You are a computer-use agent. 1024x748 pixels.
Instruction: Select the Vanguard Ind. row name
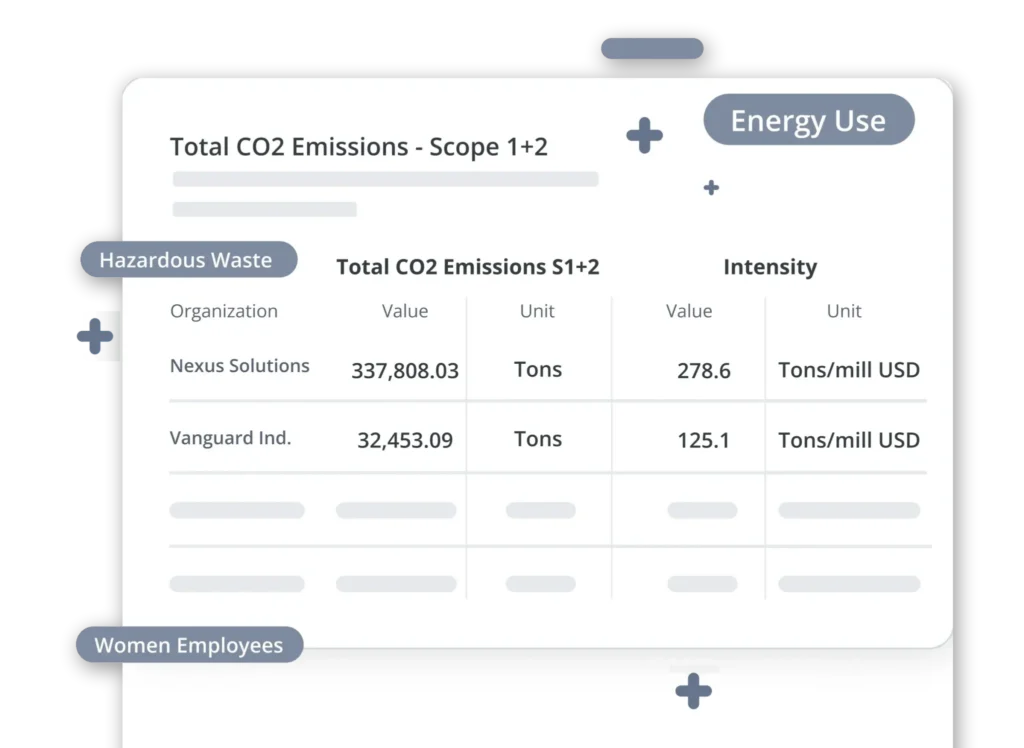pyautogui.click(x=231, y=438)
